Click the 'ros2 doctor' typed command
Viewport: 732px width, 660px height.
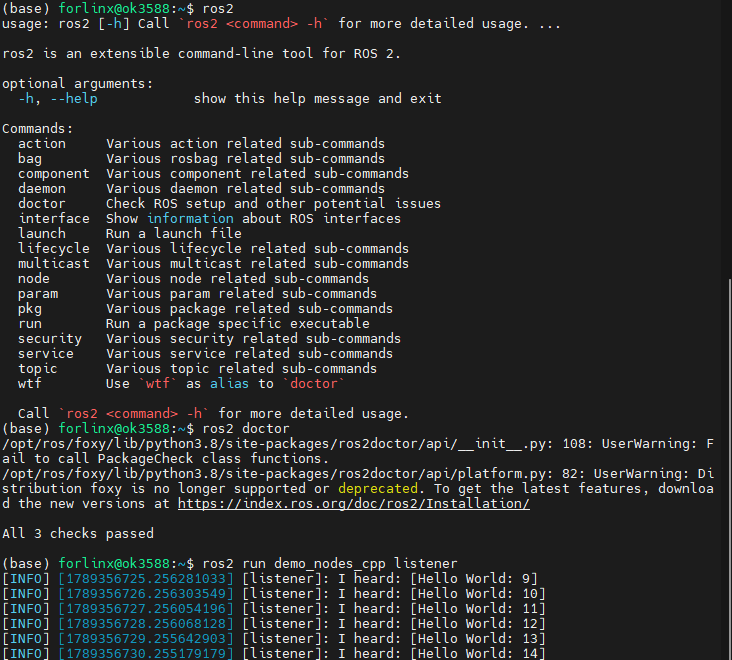point(246,428)
